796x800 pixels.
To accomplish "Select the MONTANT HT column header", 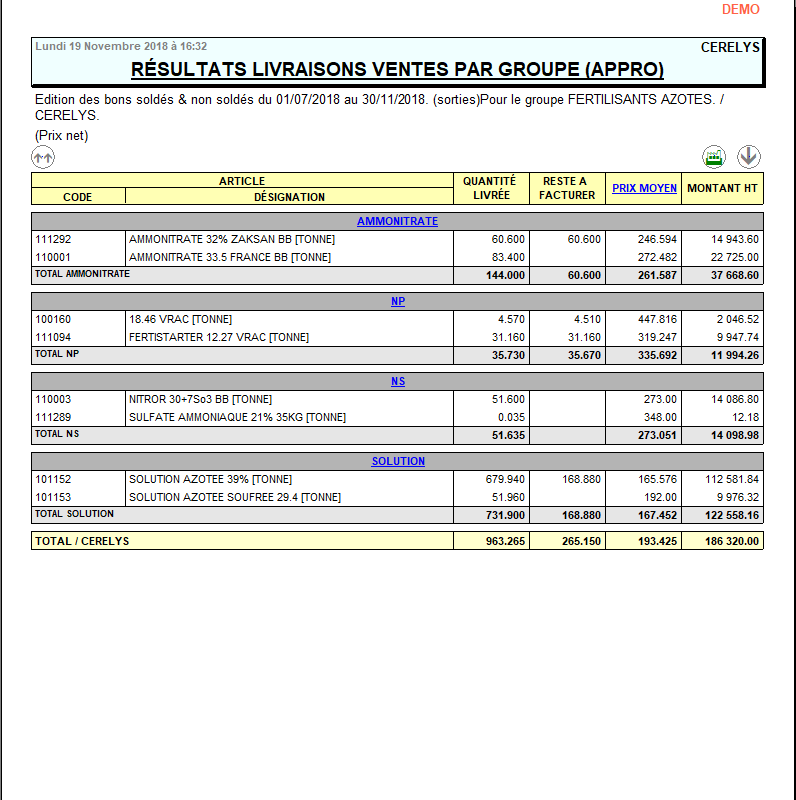I will (722, 188).
